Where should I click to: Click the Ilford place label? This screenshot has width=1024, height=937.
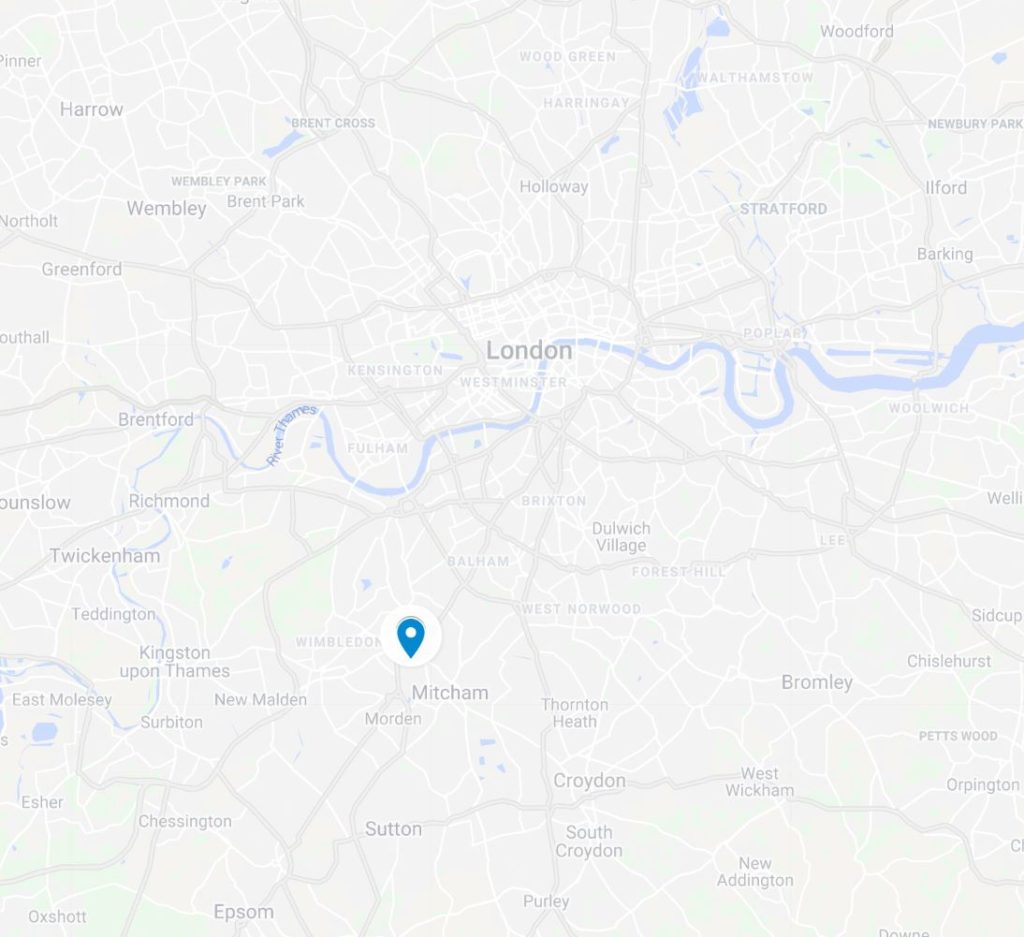(x=946, y=188)
